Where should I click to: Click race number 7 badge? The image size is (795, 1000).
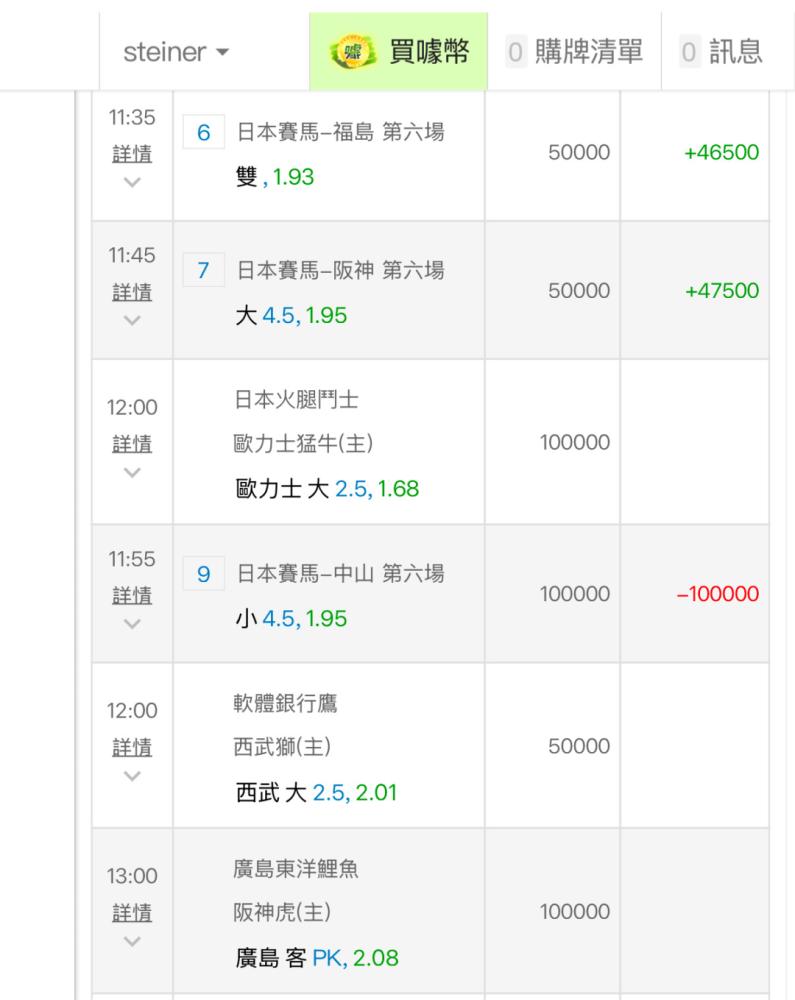pos(203,270)
